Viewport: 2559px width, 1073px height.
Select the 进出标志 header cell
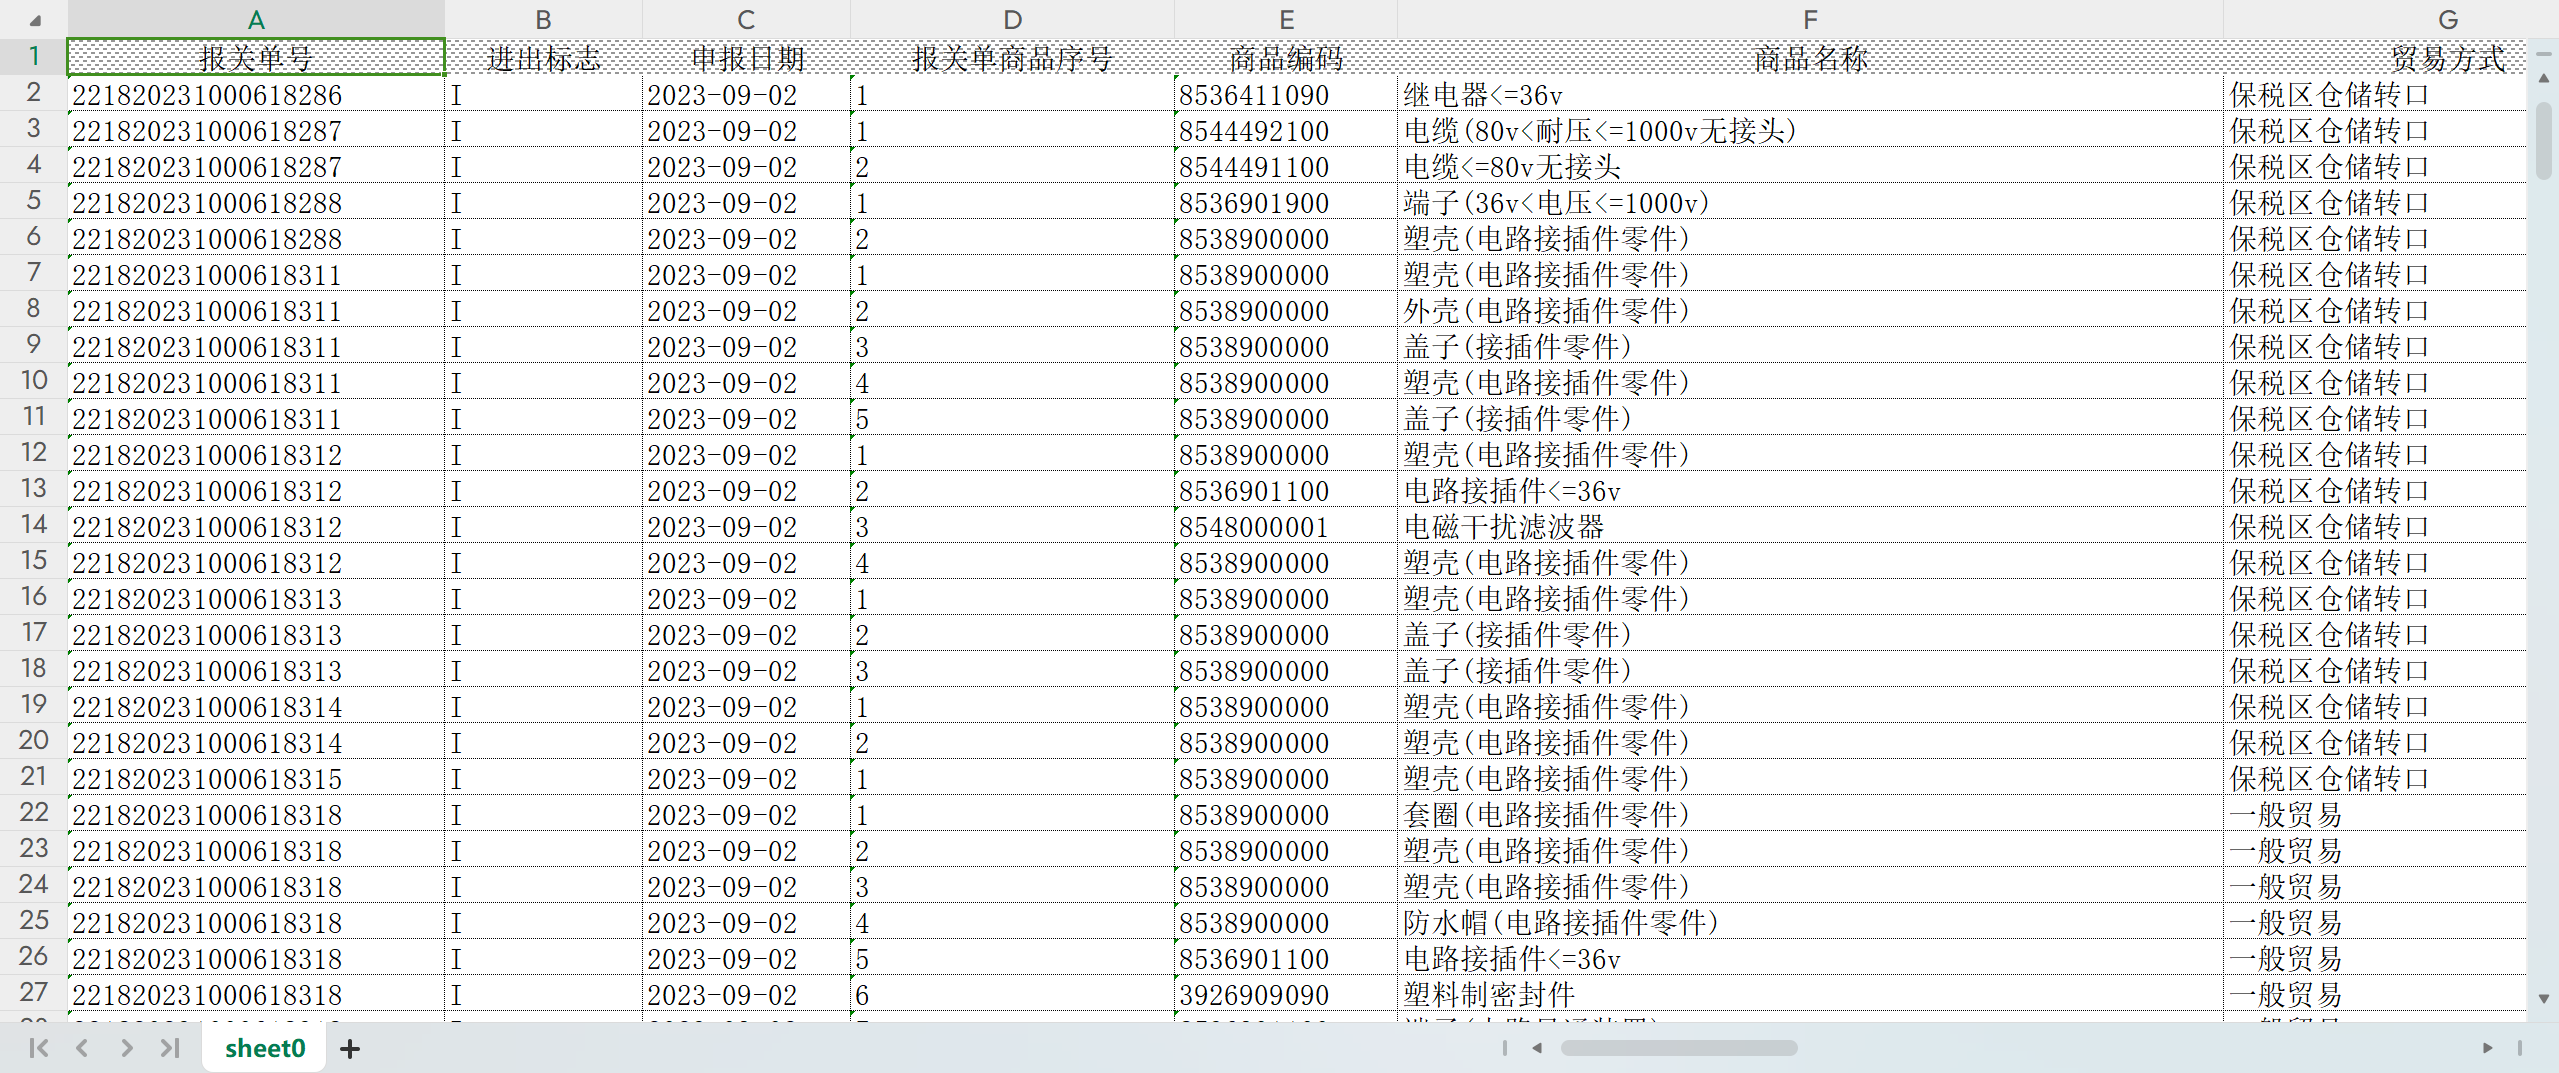[543, 58]
